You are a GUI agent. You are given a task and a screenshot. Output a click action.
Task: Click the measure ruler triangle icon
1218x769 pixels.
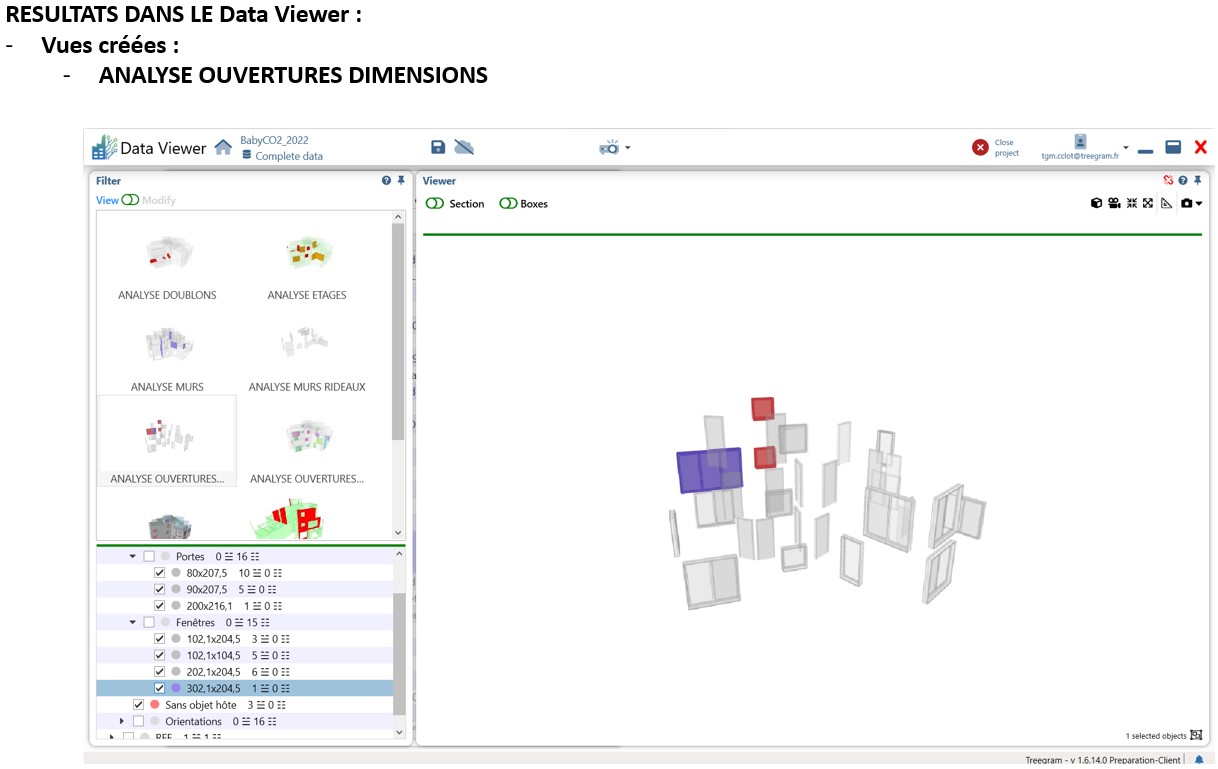pyautogui.click(x=1166, y=203)
